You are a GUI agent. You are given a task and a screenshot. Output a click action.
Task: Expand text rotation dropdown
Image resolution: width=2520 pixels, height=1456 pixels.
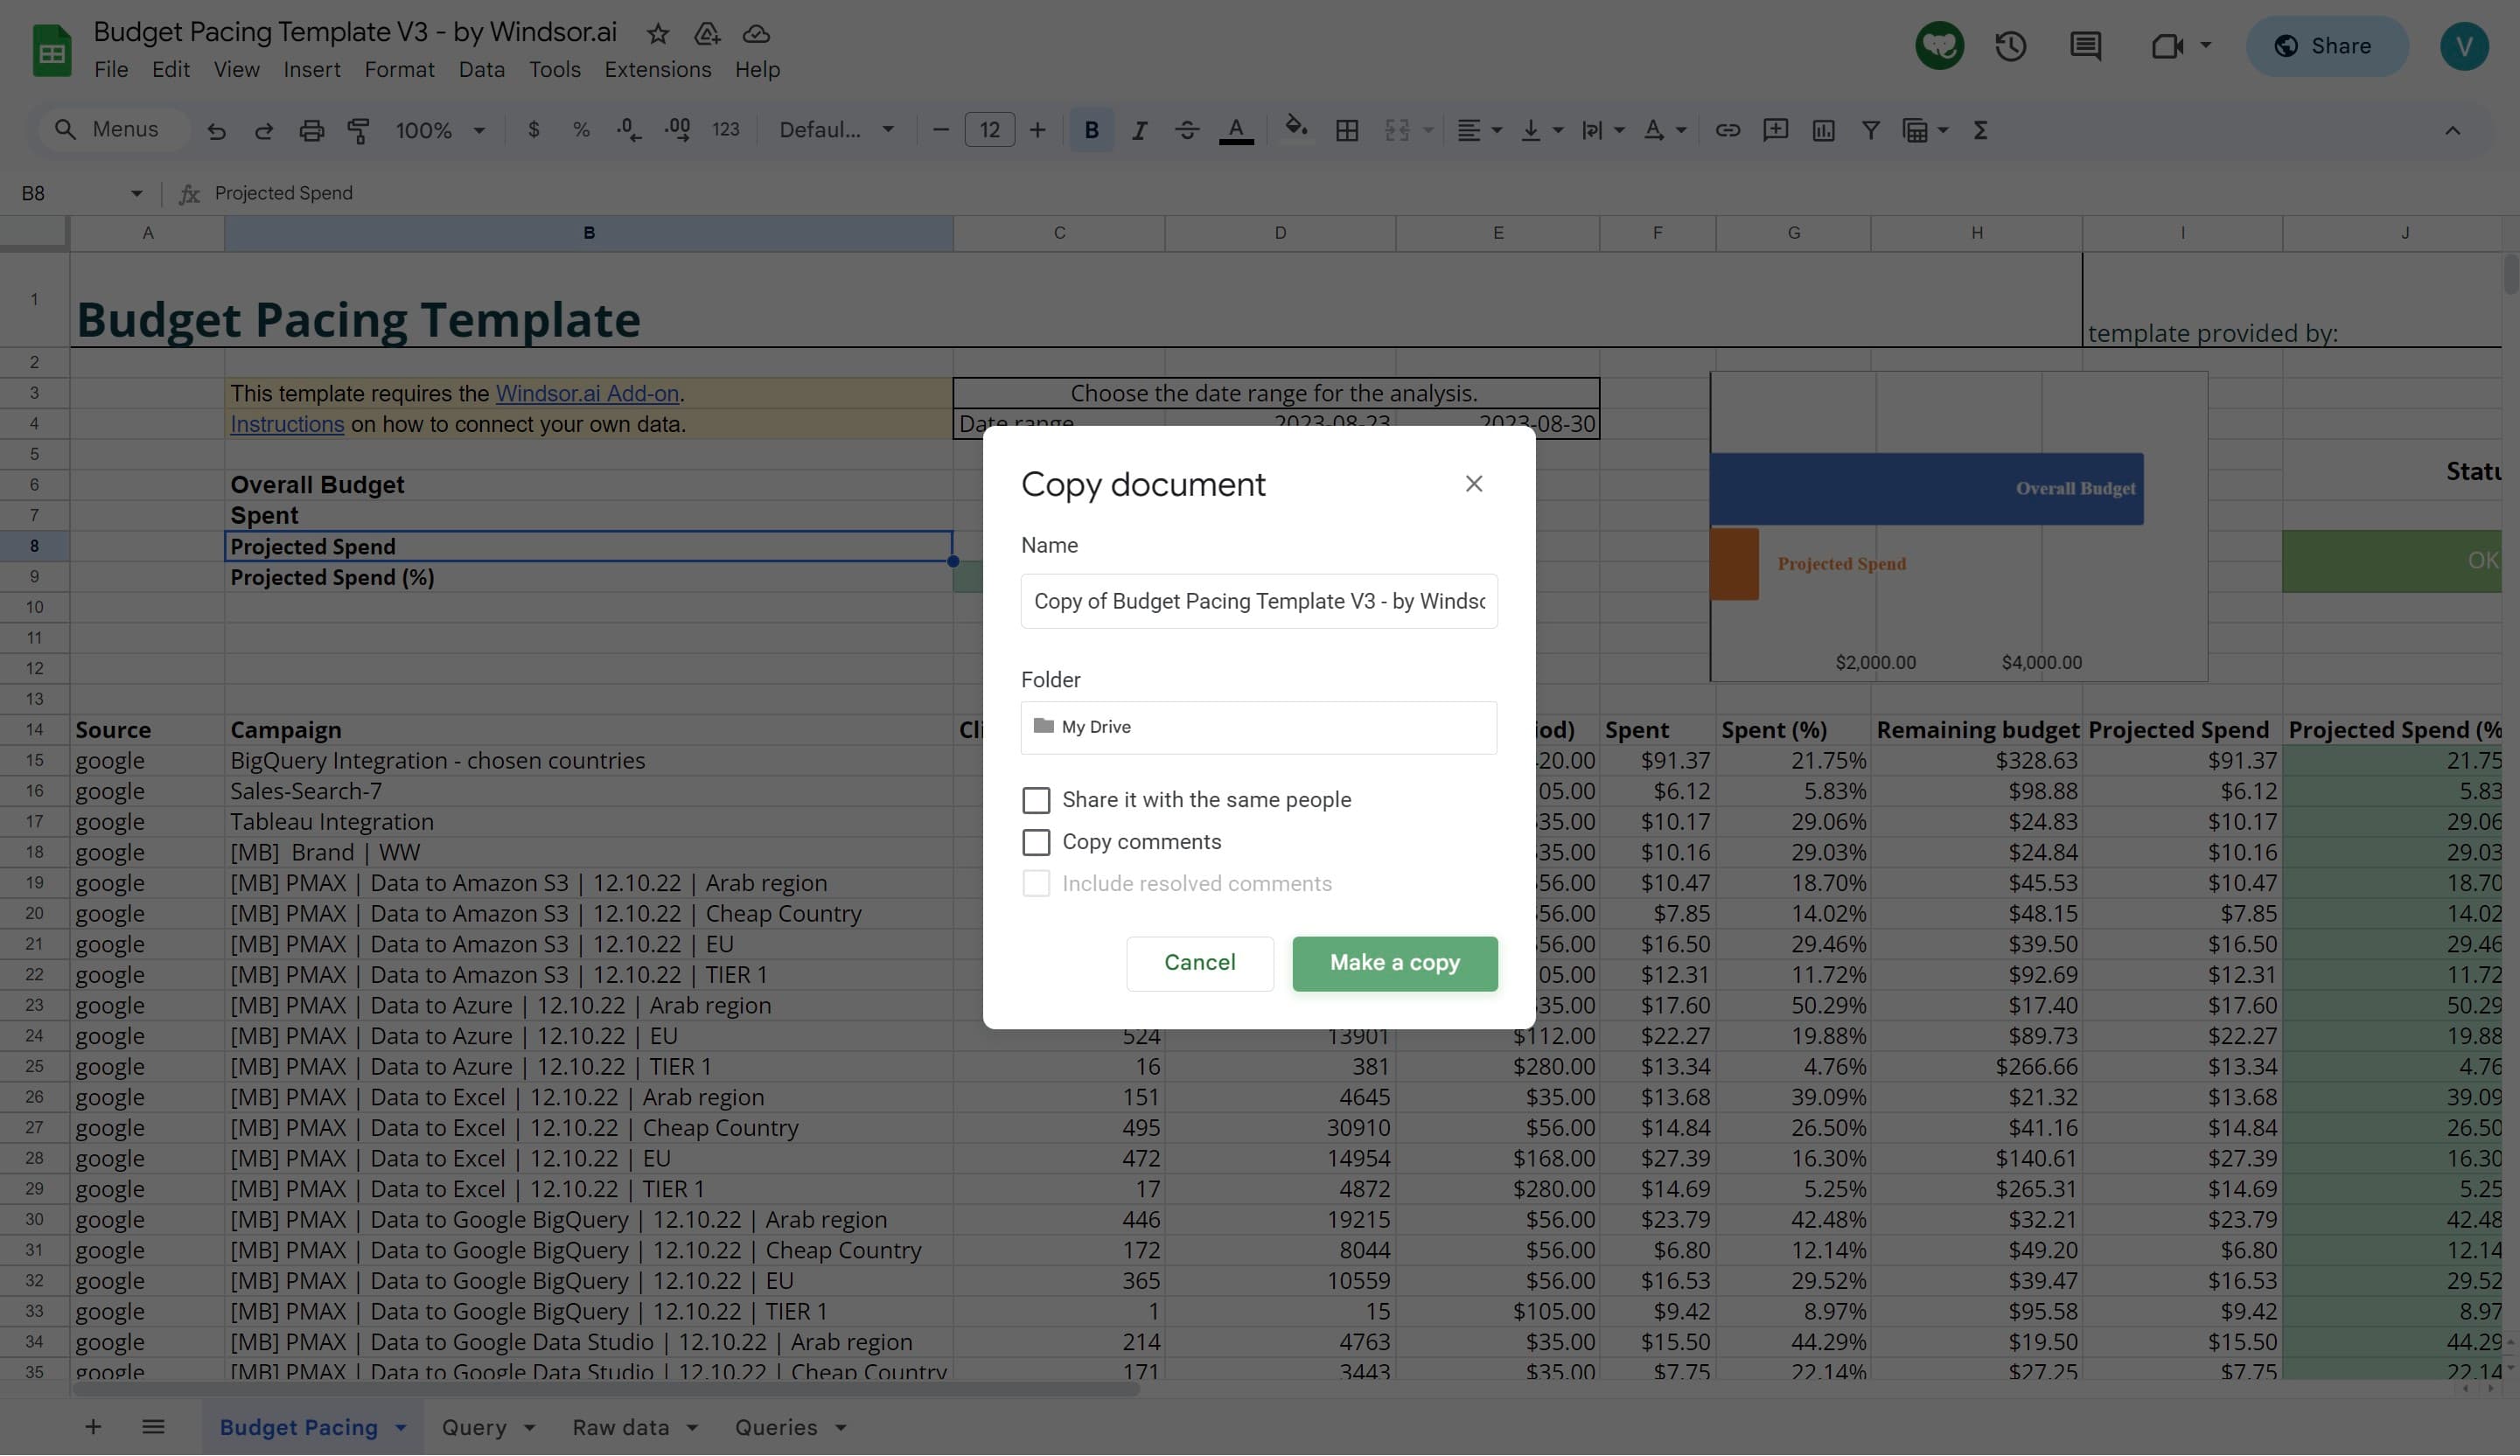pos(1681,130)
